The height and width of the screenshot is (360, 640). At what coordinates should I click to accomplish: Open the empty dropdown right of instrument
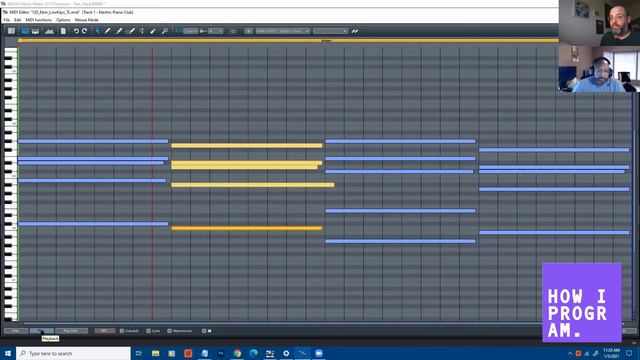coord(330,31)
